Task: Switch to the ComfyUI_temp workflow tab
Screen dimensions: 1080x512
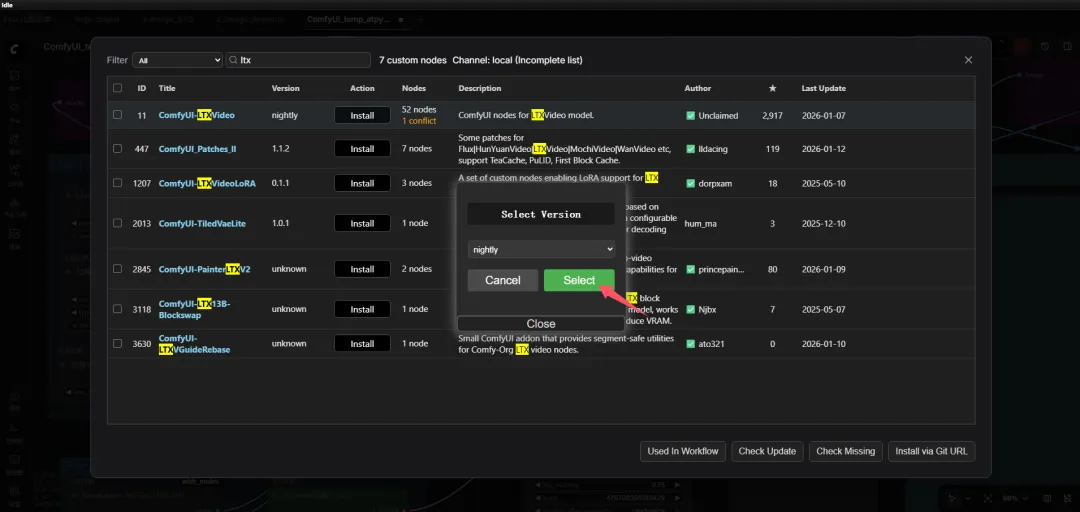Action: click(349, 19)
